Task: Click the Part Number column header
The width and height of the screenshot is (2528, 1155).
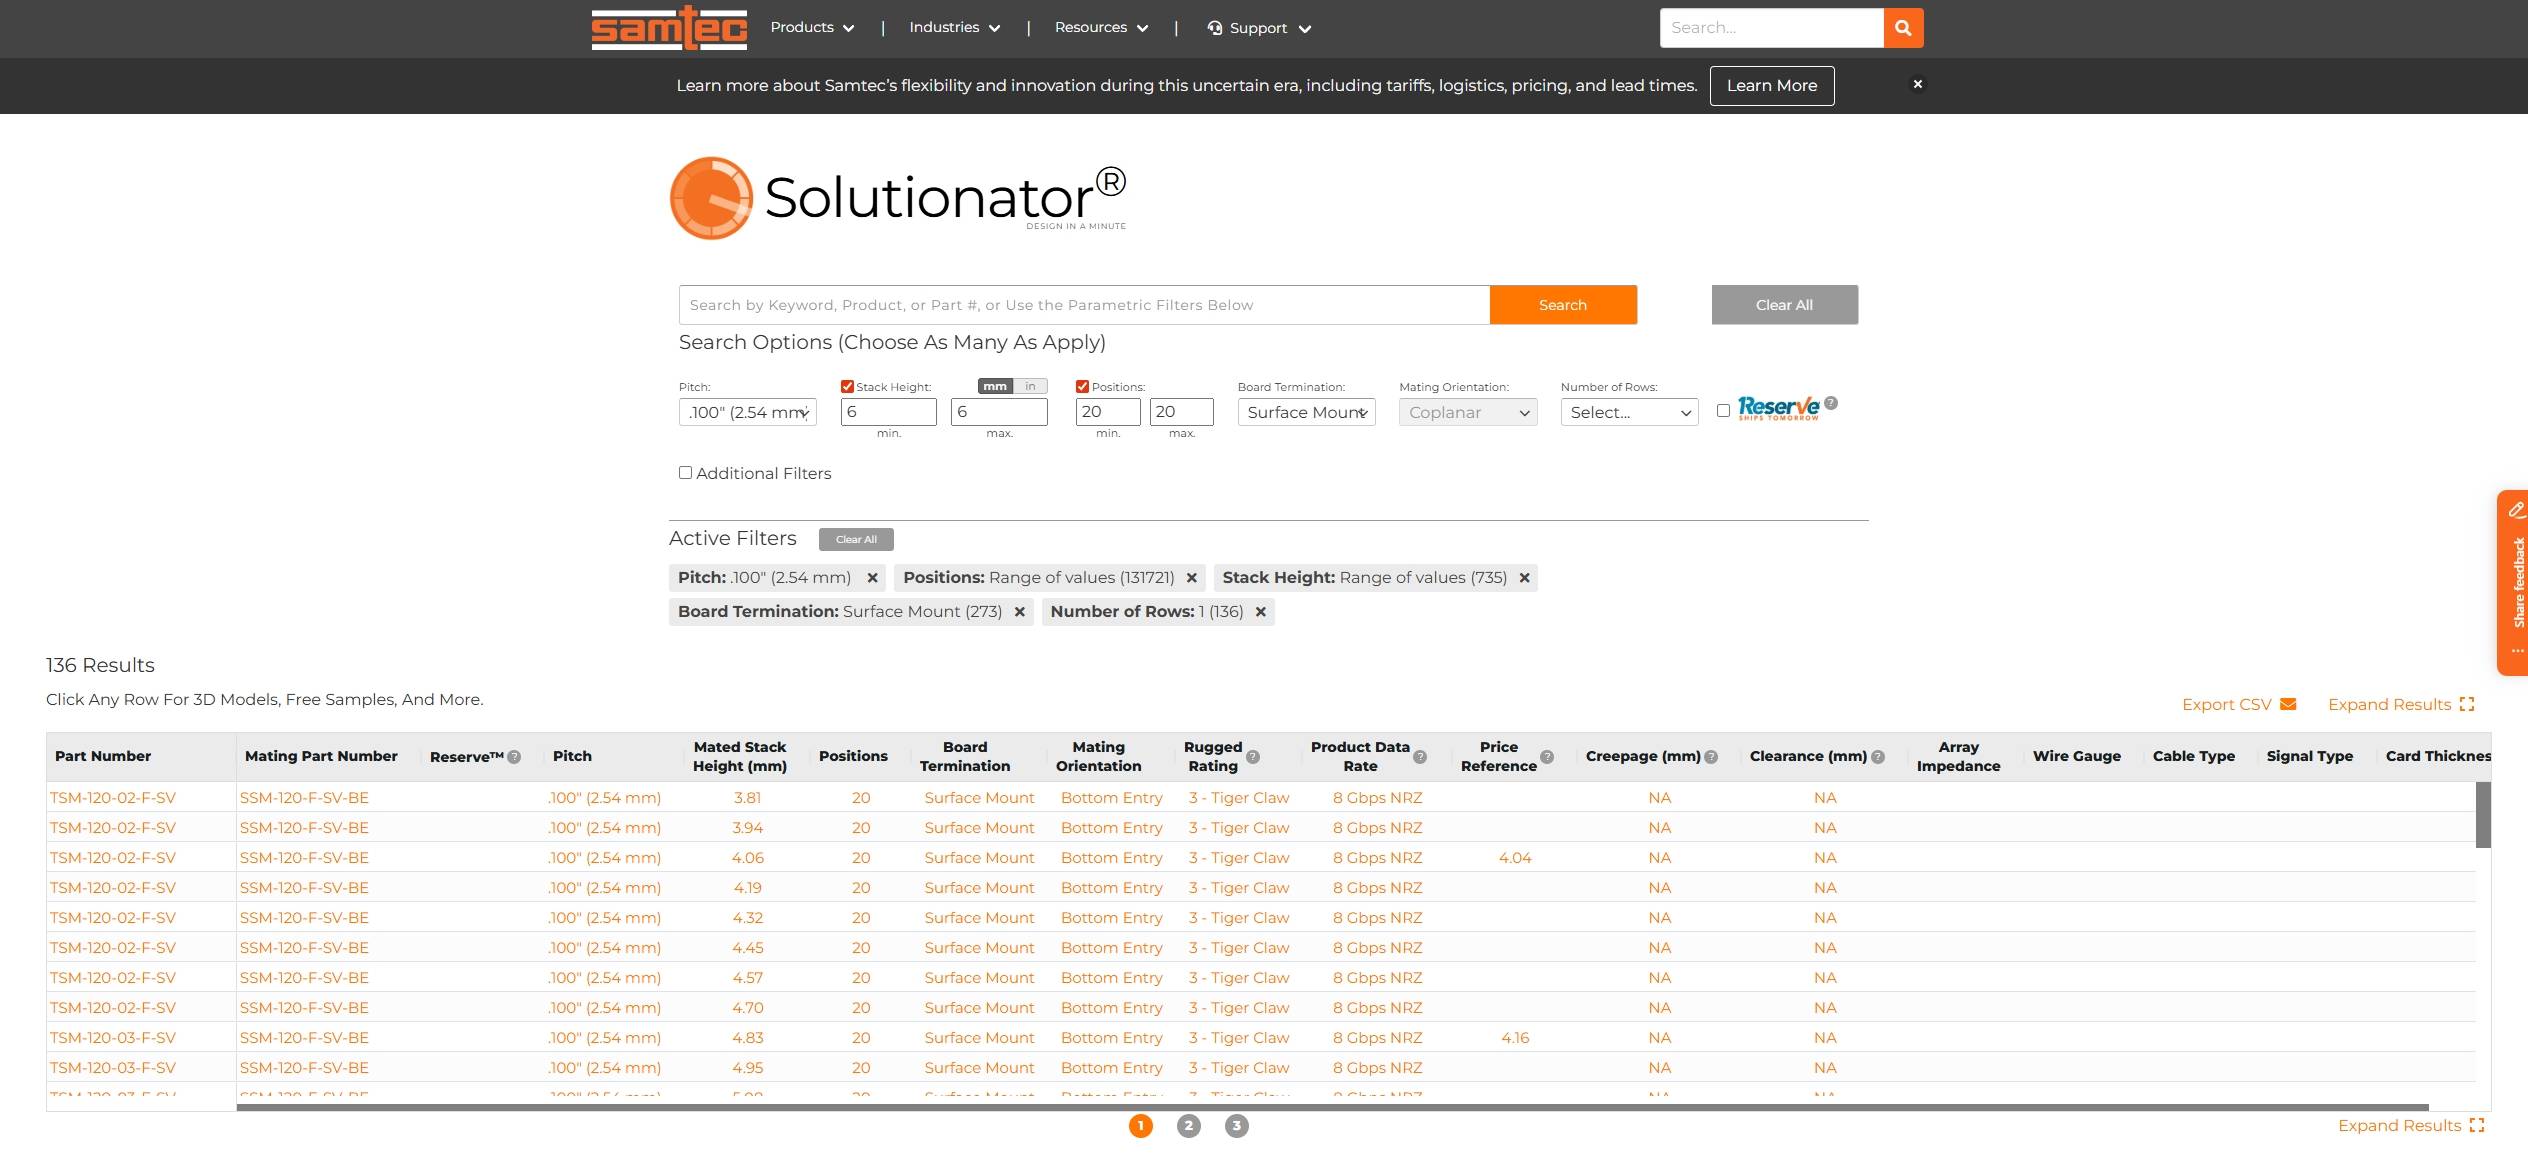Action: (x=103, y=757)
